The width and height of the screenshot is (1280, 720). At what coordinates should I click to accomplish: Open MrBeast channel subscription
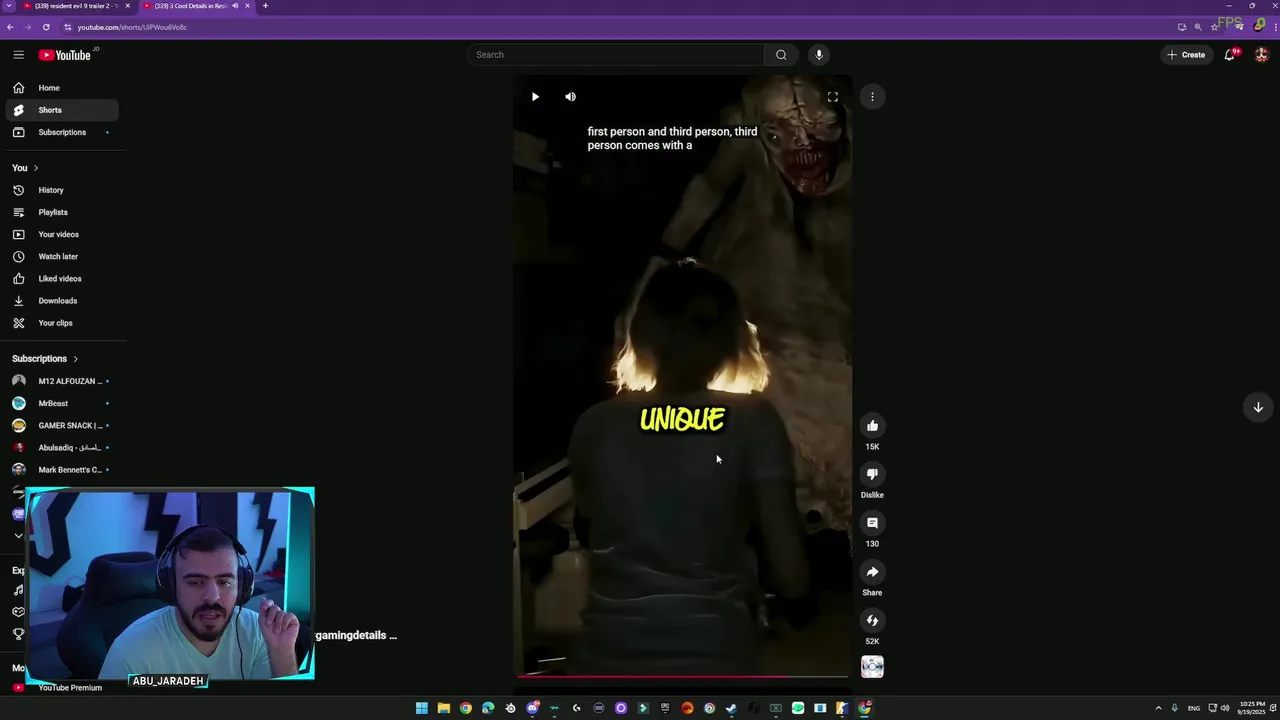[x=62, y=403]
